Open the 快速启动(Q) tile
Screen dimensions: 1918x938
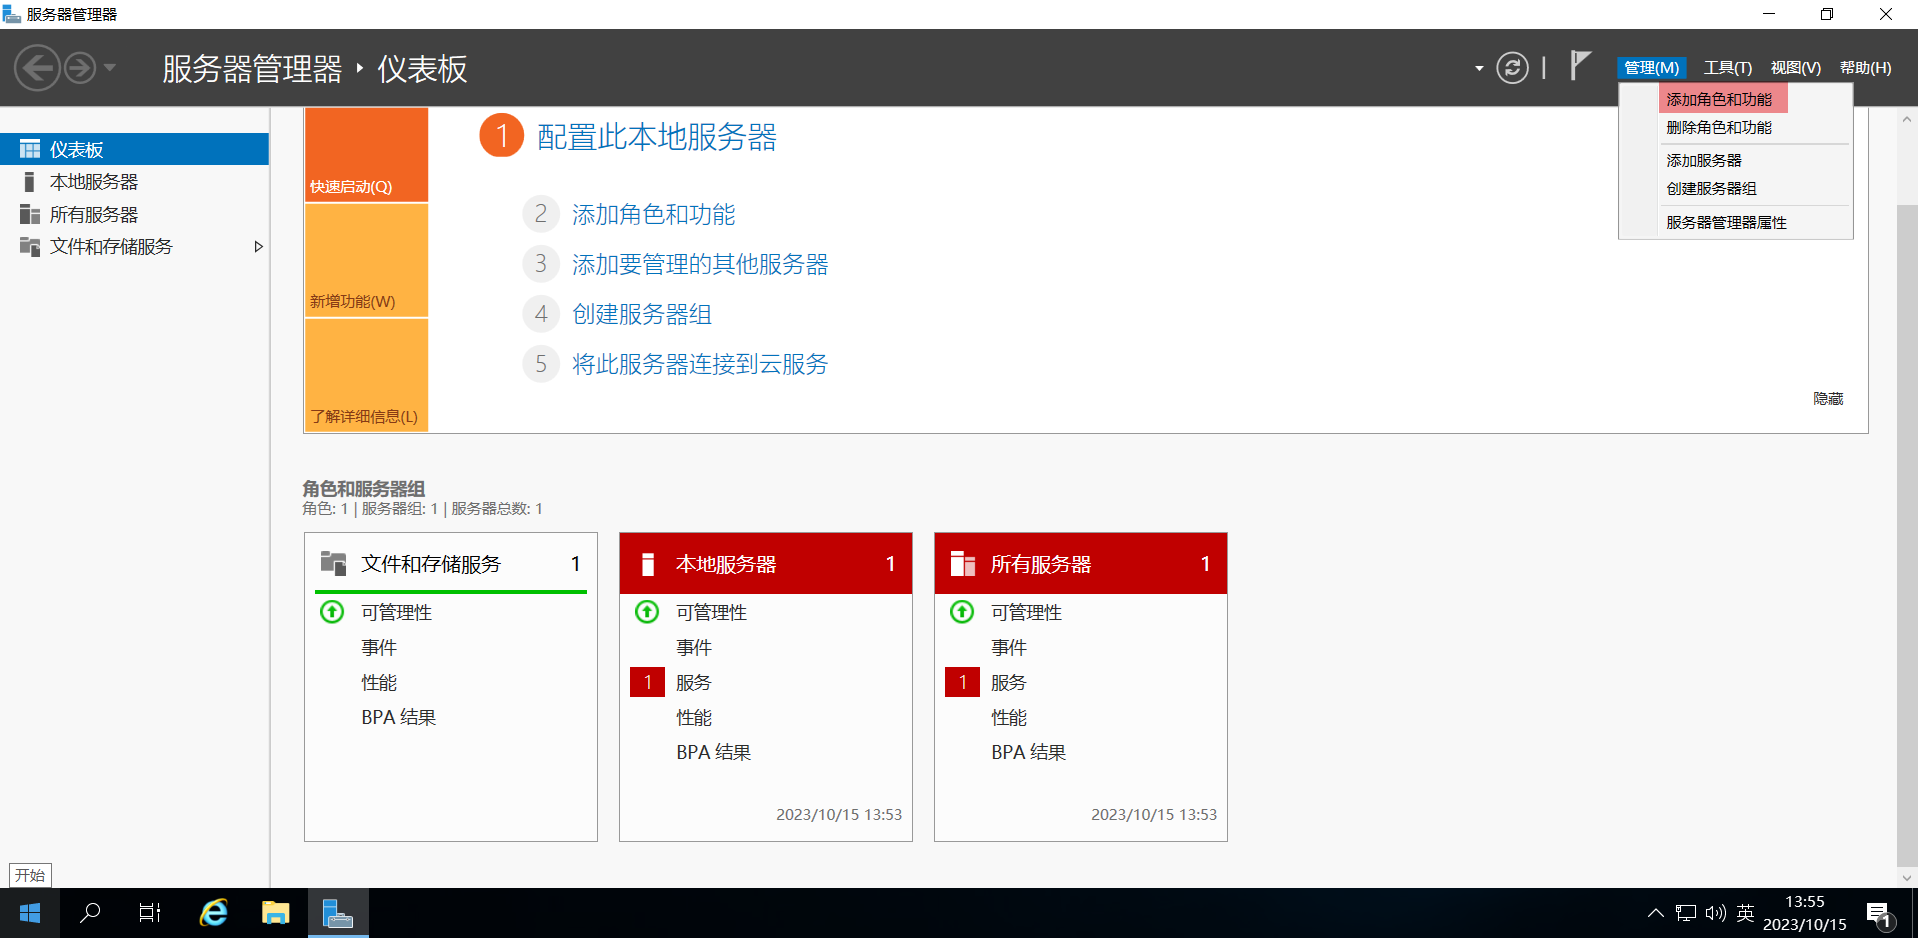[x=366, y=155]
